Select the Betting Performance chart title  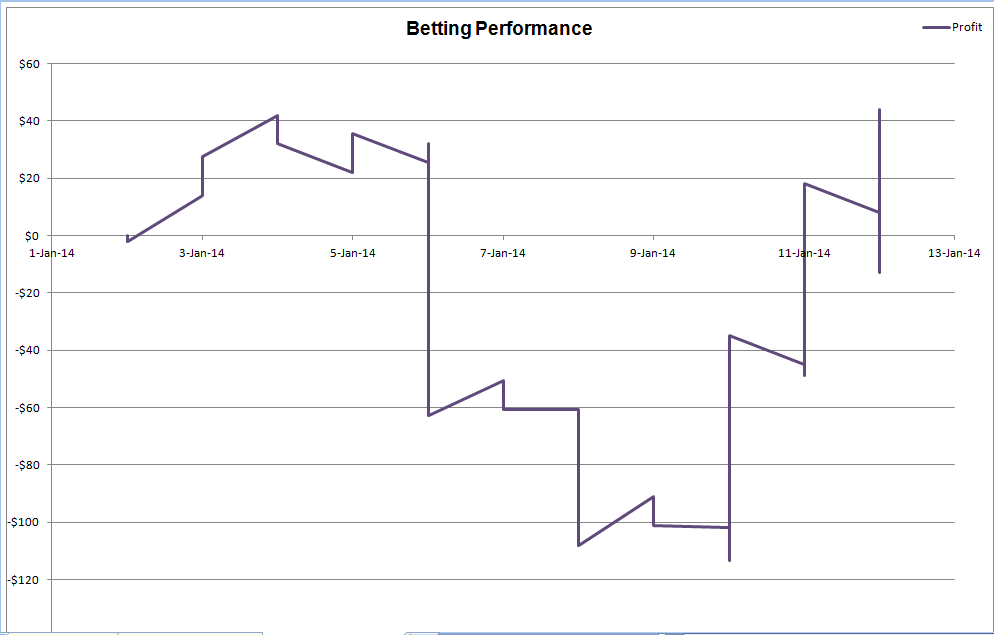(499, 29)
